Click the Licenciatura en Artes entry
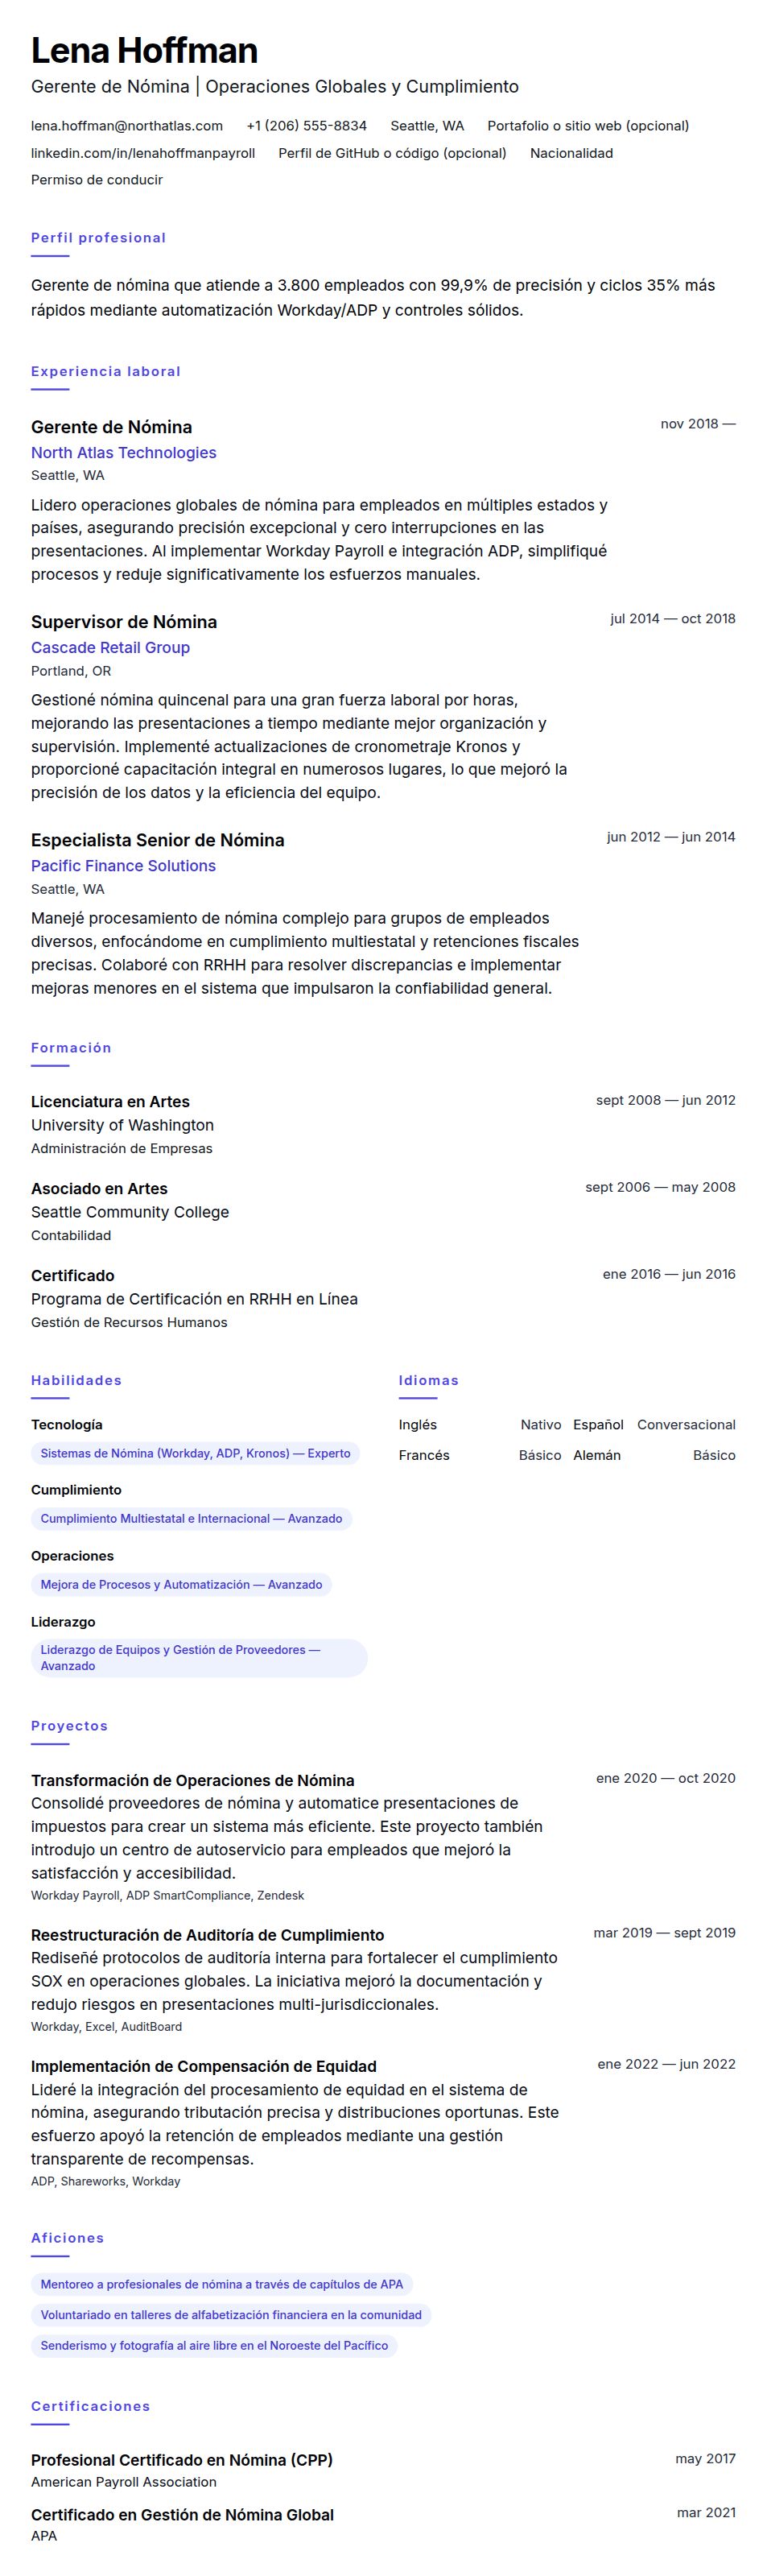767x2576 pixels. tap(110, 1102)
